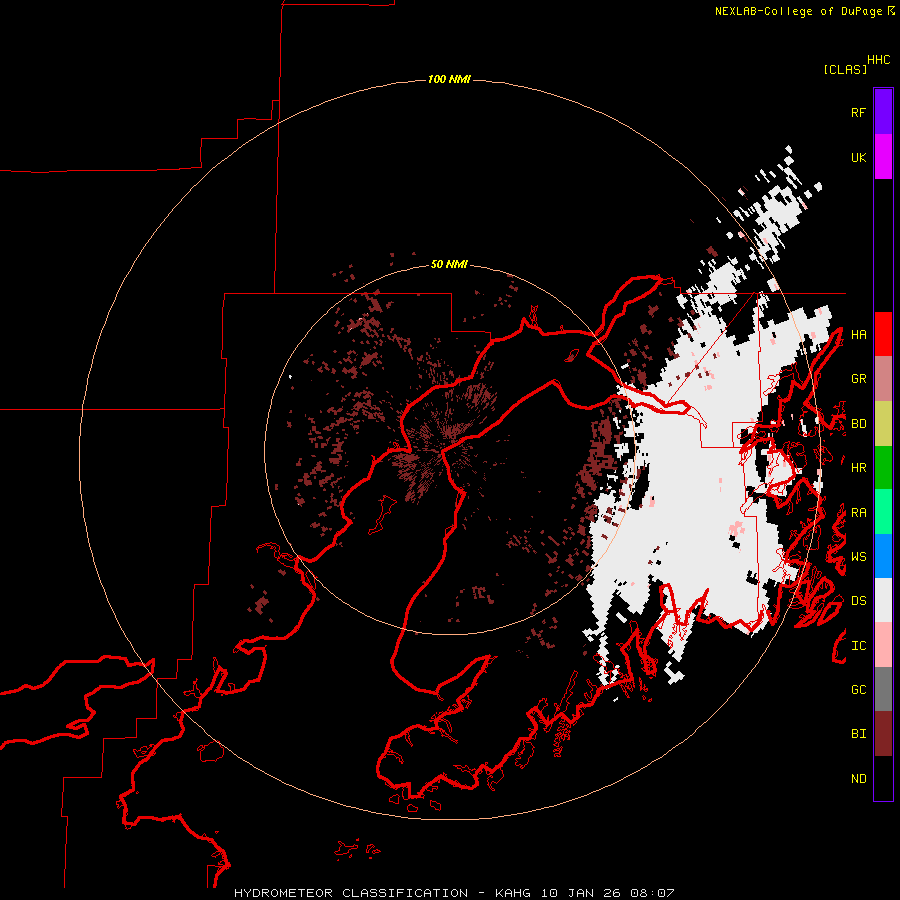
Task: Click the HA legend label
Action: click(x=859, y=335)
